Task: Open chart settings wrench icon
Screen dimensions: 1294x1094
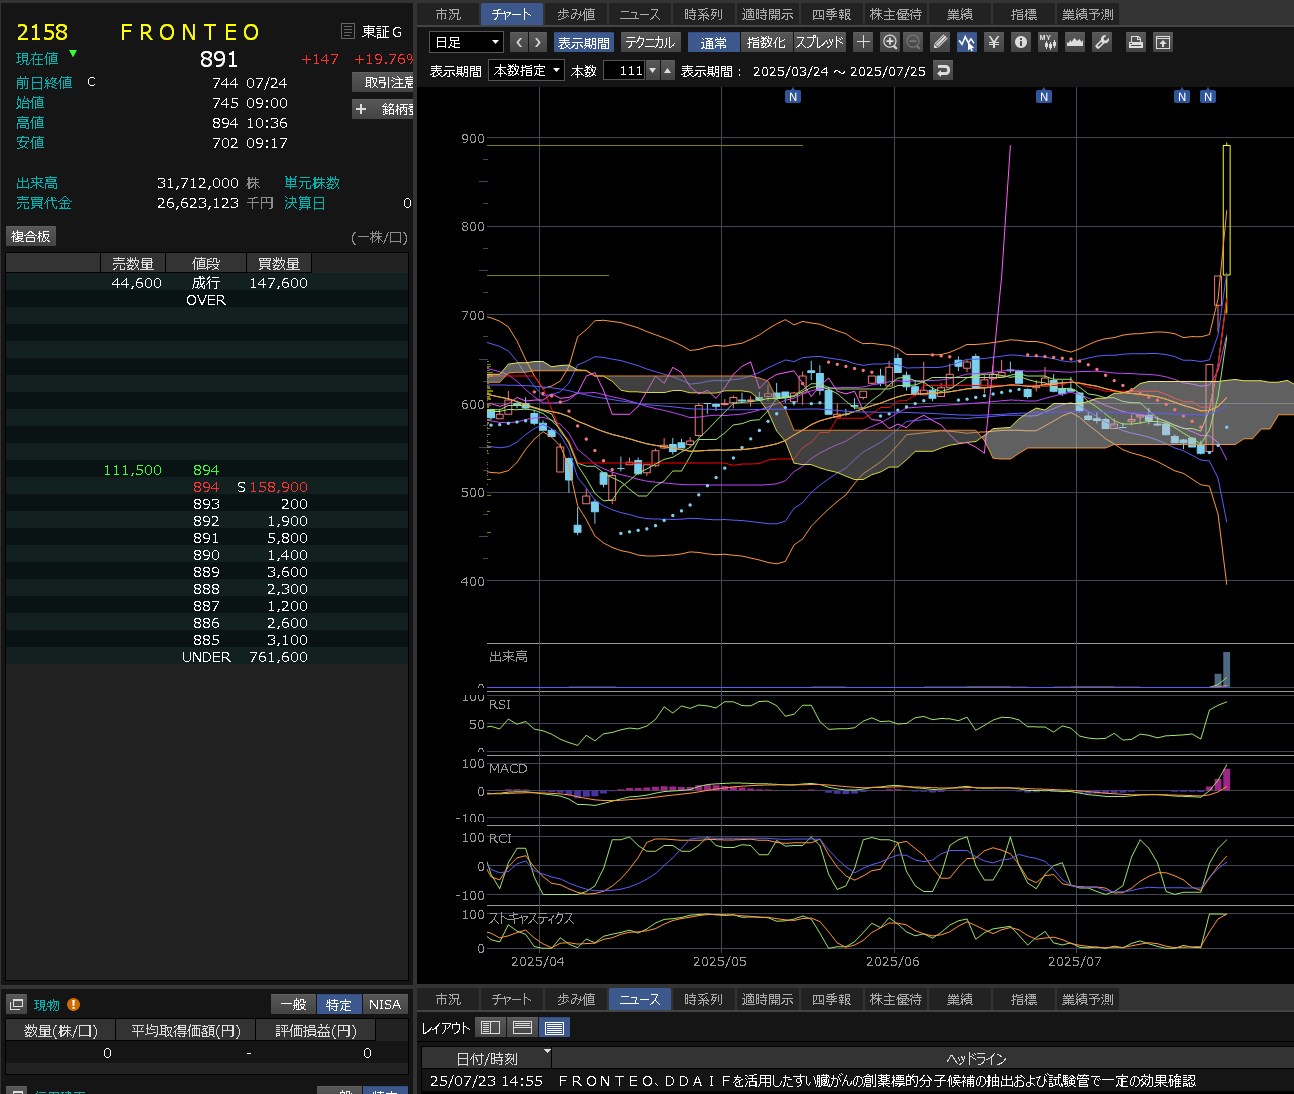Action: (1102, 42)
